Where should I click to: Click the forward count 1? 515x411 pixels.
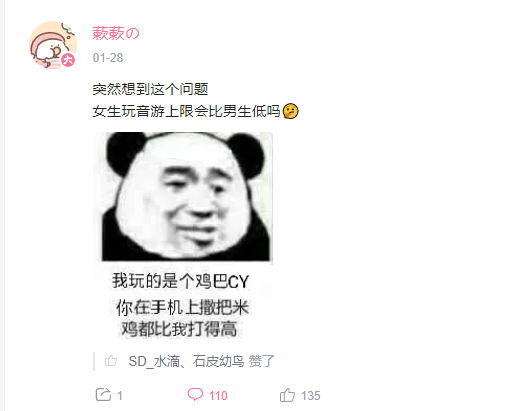pyautogui.click(x=120, y=396)
